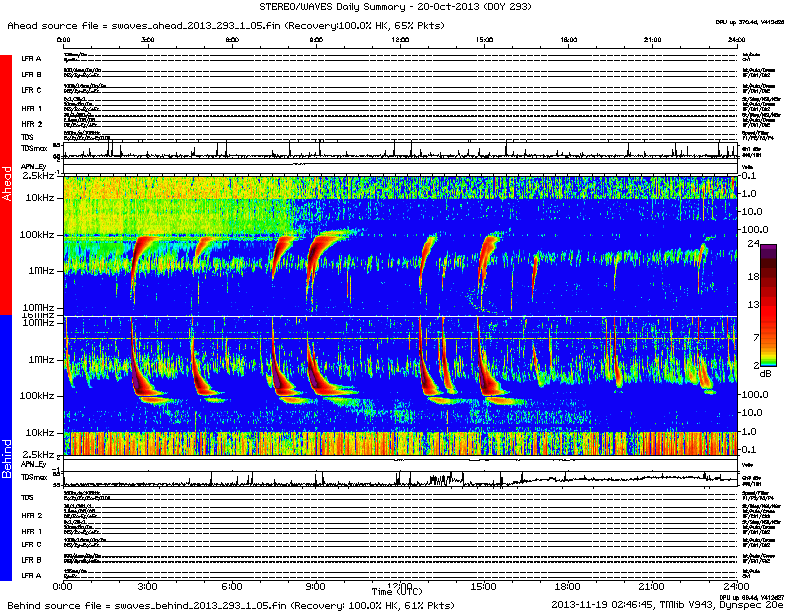Click the 15:00 tick on bottom time axis
The width and height of the screenshot is (792, 612).
point(485,585)
